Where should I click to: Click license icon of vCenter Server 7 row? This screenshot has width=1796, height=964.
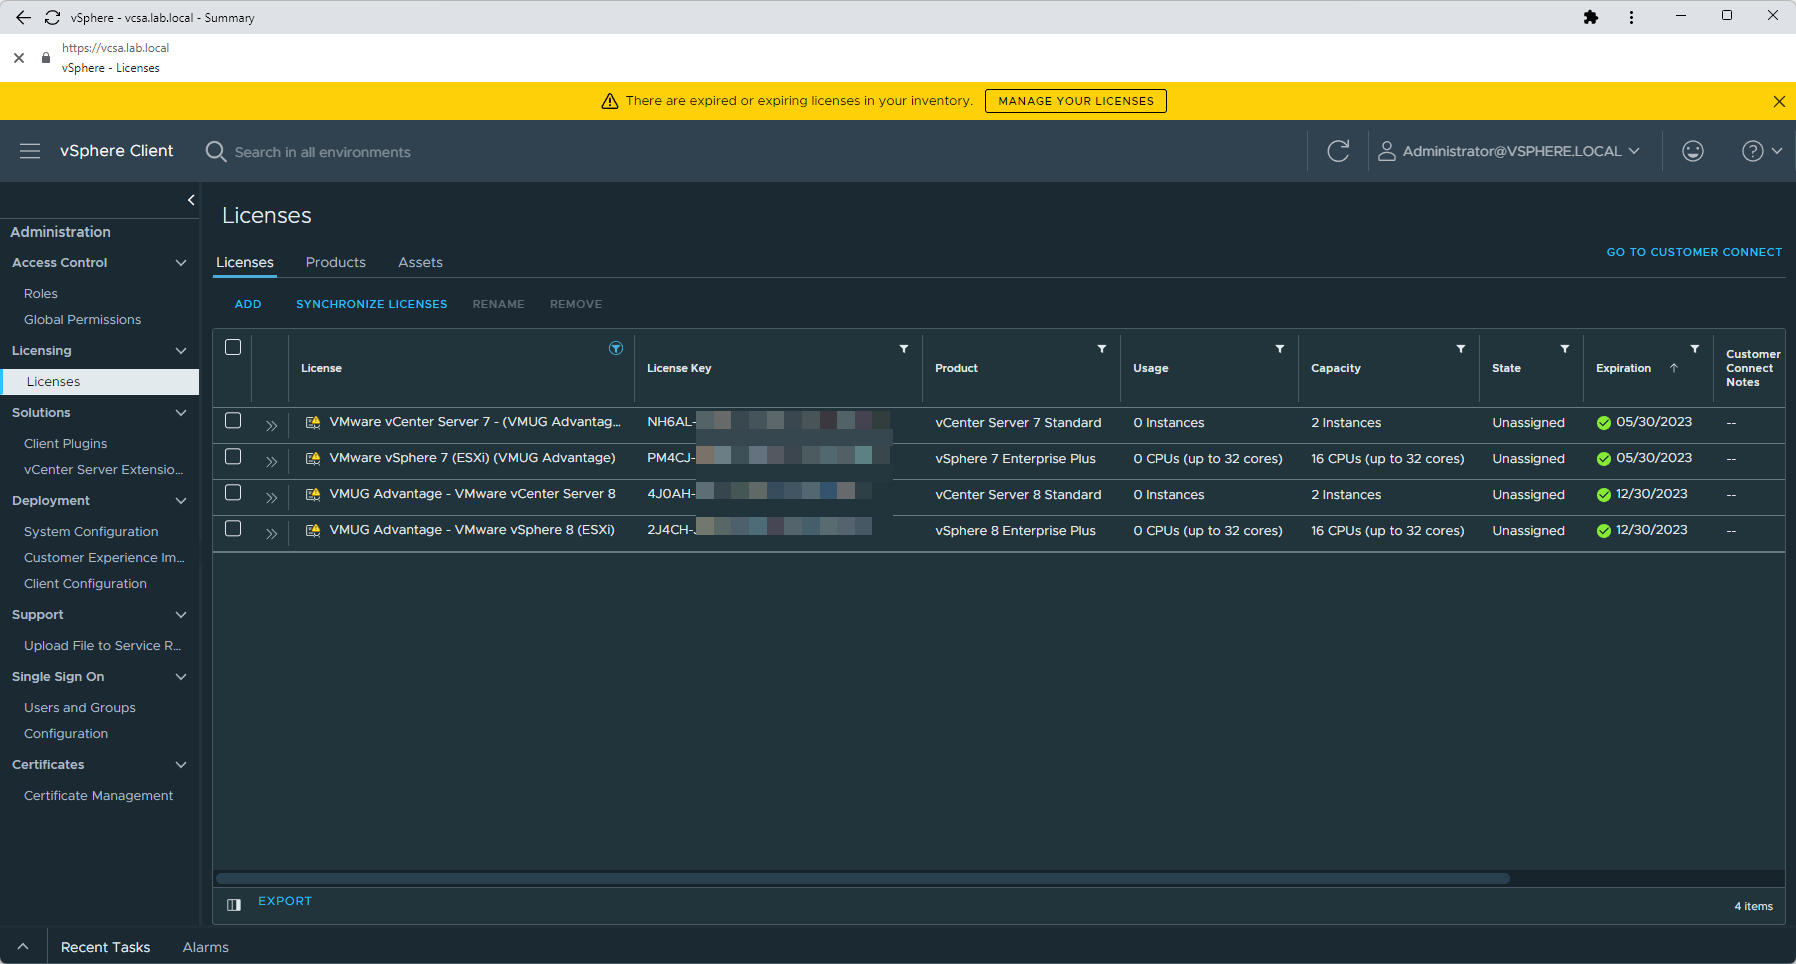pyautogui.click(x=313, y=422)
